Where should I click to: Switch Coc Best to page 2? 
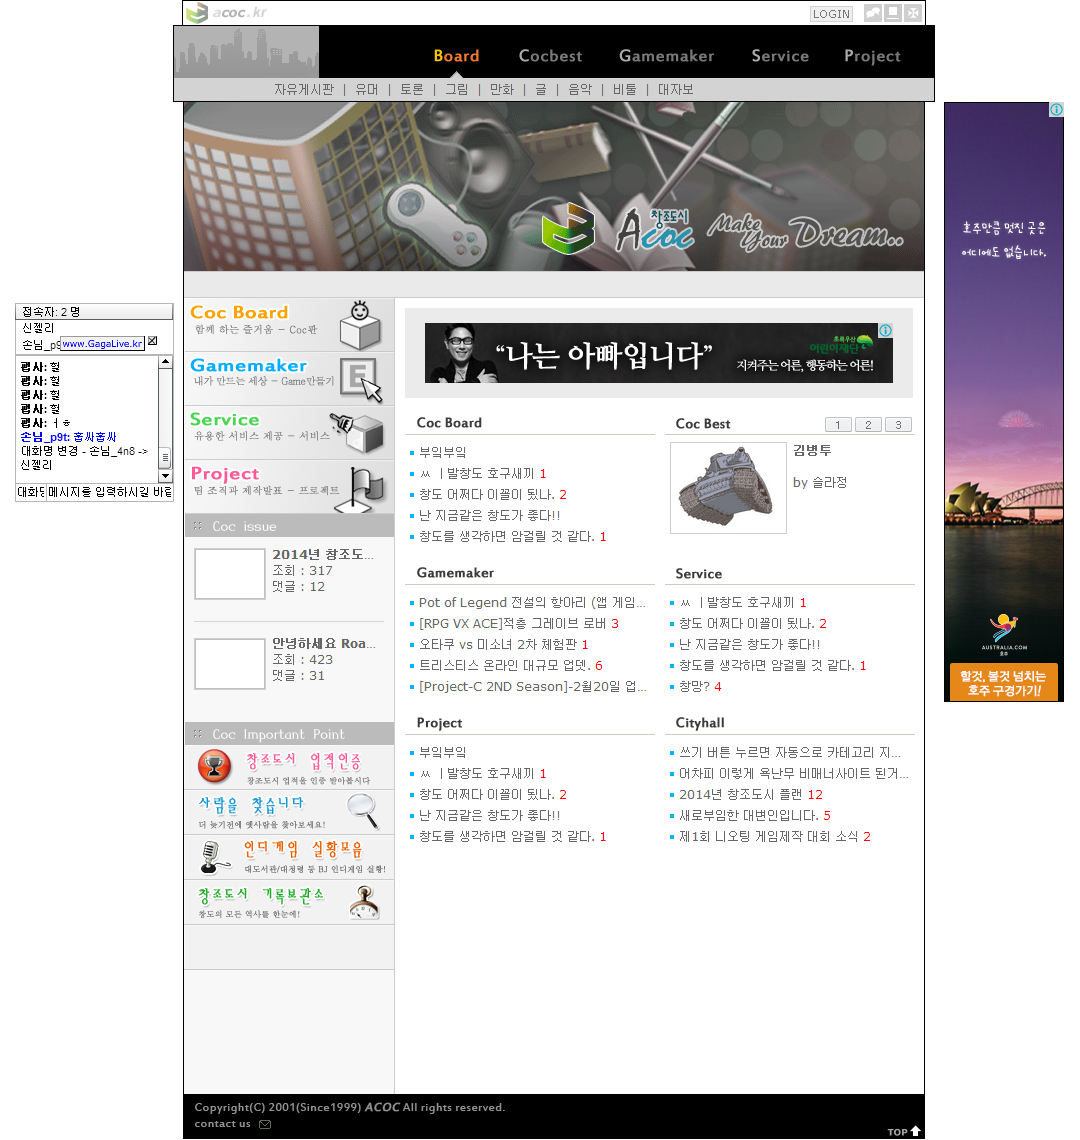(x=868, y=425)
